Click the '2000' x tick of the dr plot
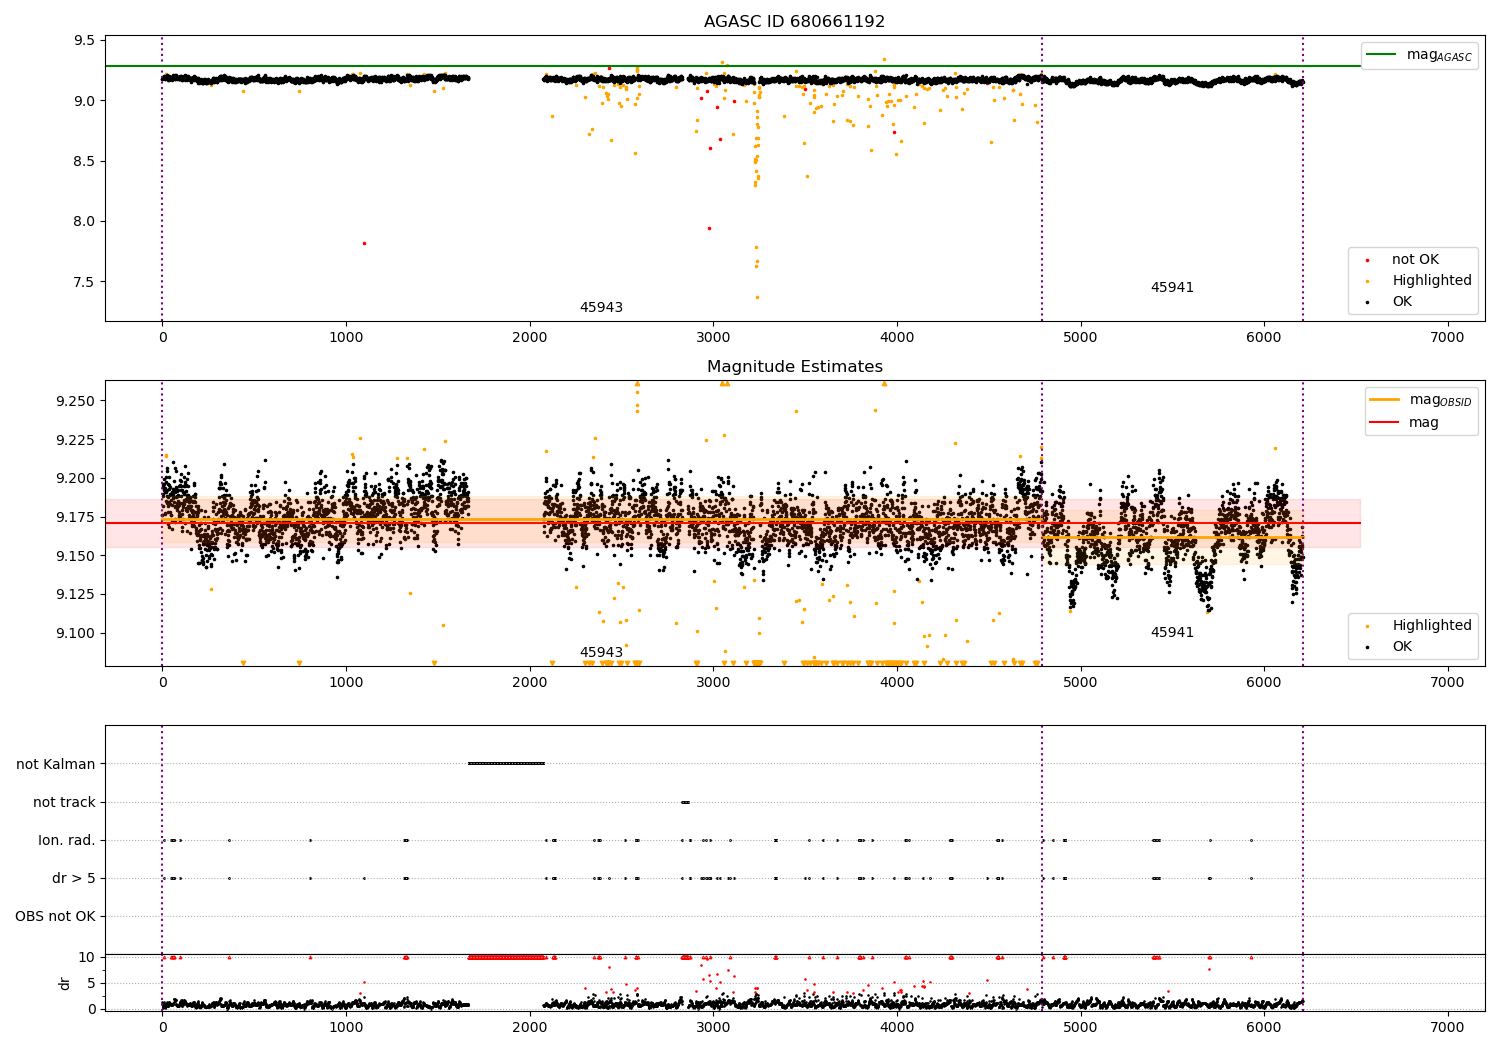 [x=529, y=1027]
